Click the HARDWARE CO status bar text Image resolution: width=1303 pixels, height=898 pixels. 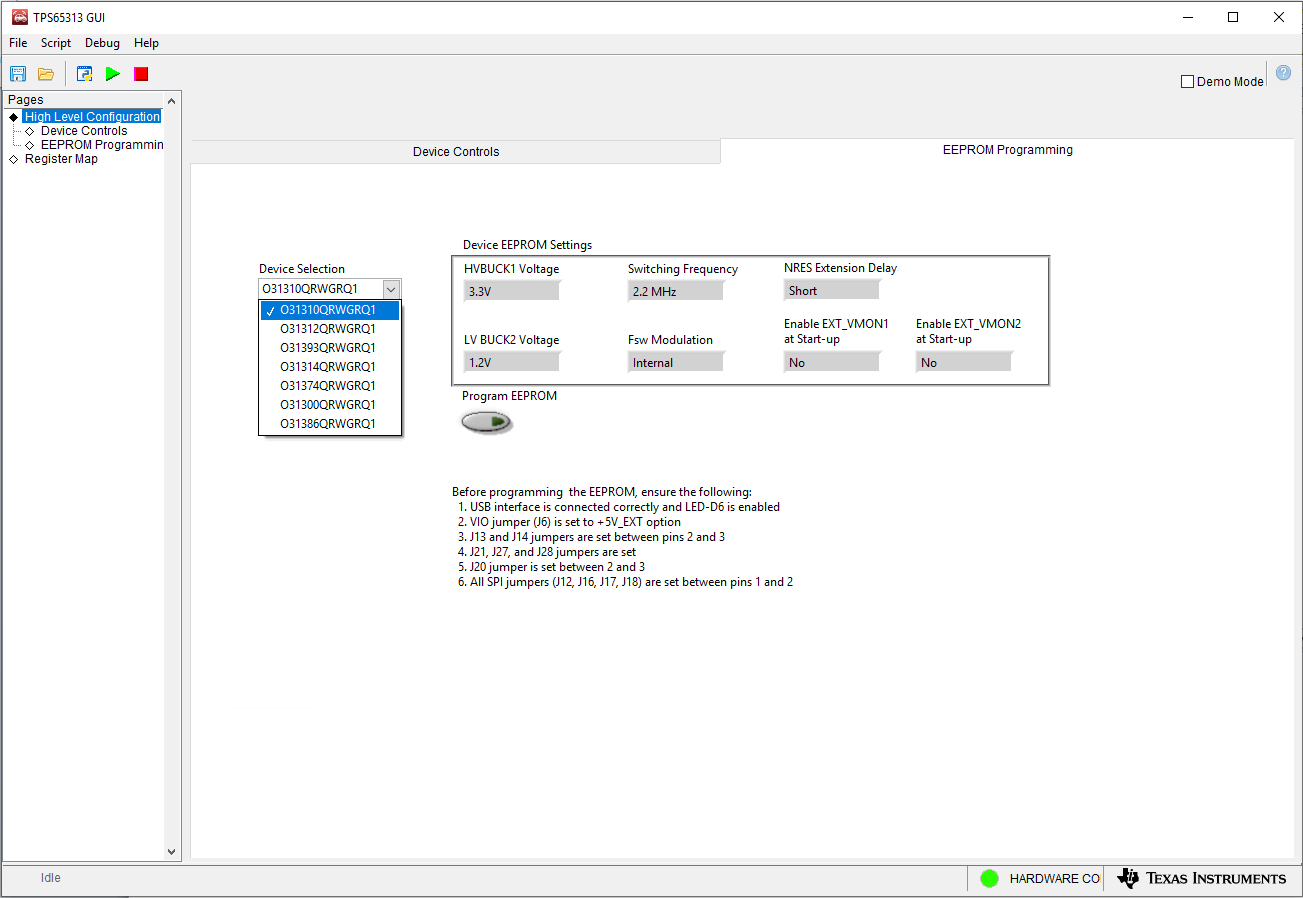[1054, 878]
